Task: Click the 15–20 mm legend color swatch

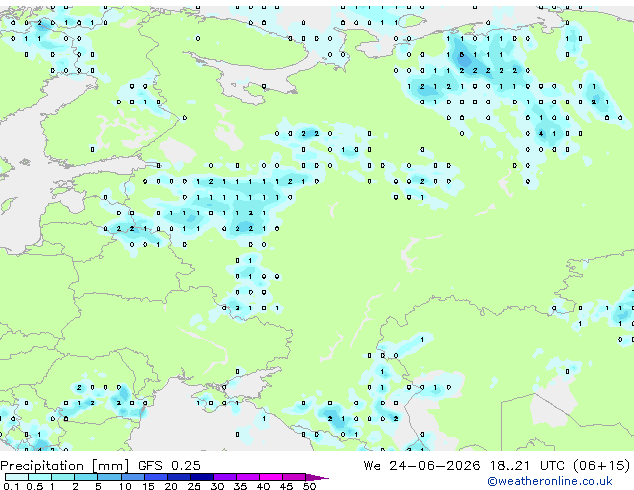Action: (x=155, y=477)
